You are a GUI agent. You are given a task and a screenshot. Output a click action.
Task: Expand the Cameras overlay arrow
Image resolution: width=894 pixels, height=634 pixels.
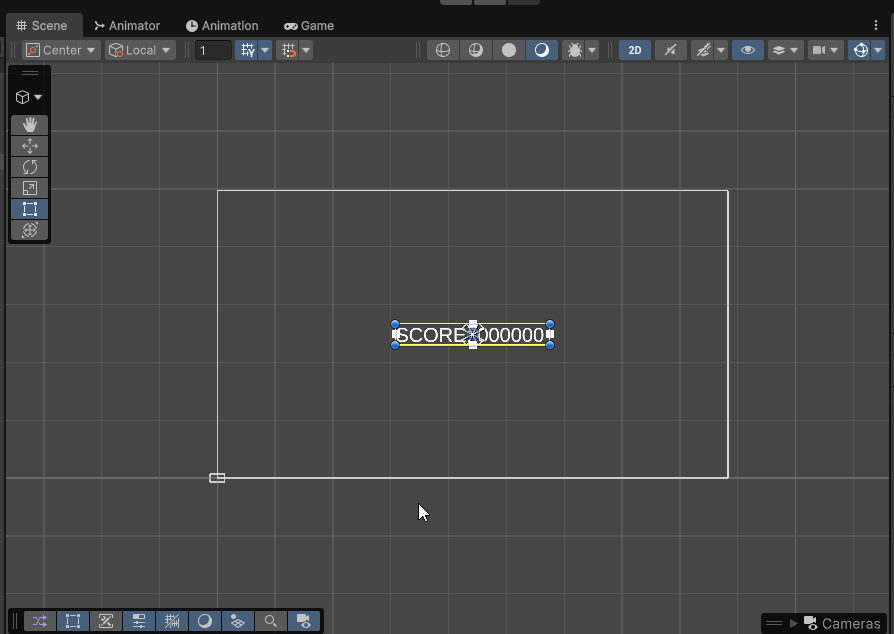793,623
